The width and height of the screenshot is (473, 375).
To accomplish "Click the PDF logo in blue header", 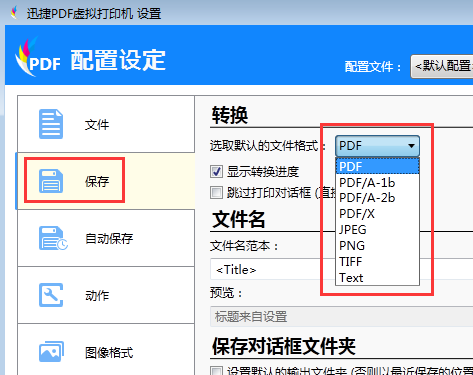I will pos(38,57).
